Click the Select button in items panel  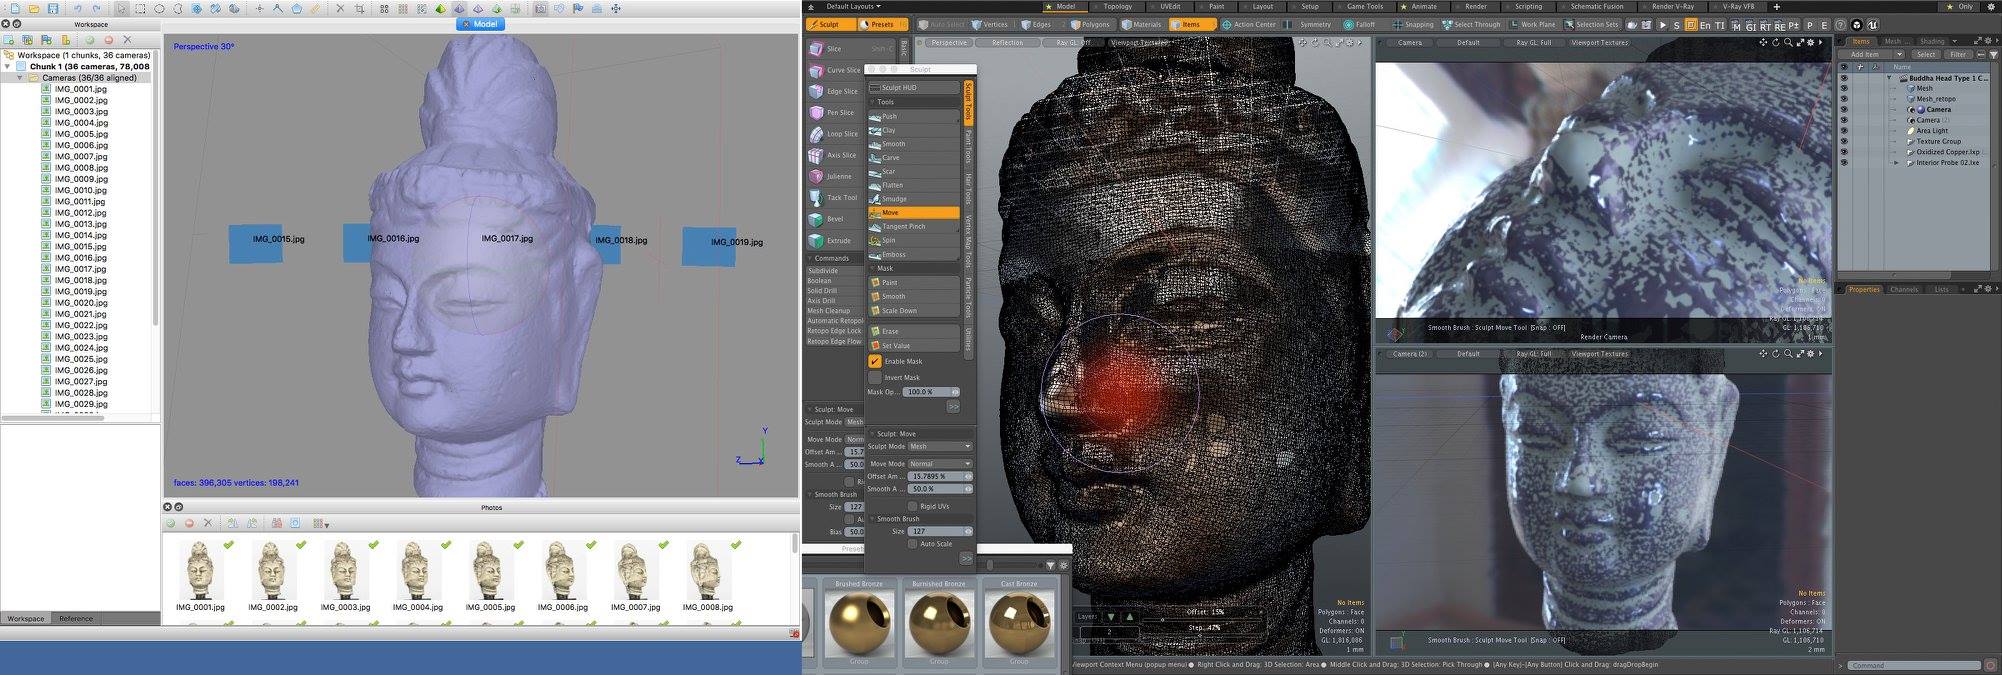pos(1925,55)
